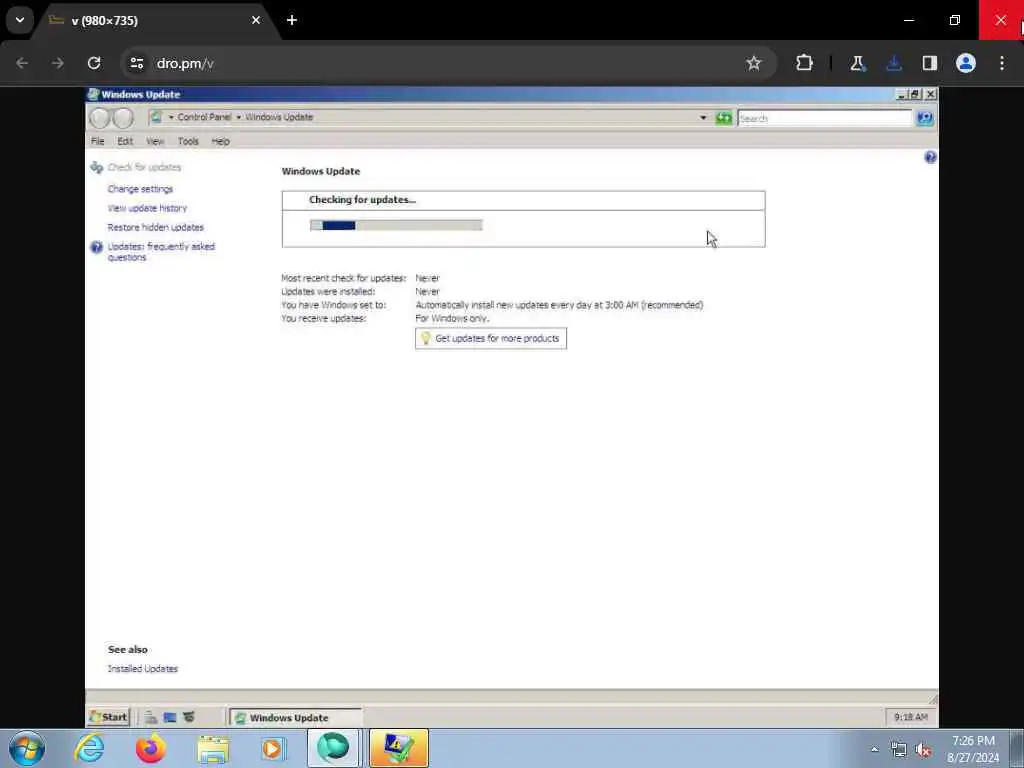Close the v (980×735) tab
Image resolution: width=1024 pixels, height=768 pixels.
coord(256,20)
